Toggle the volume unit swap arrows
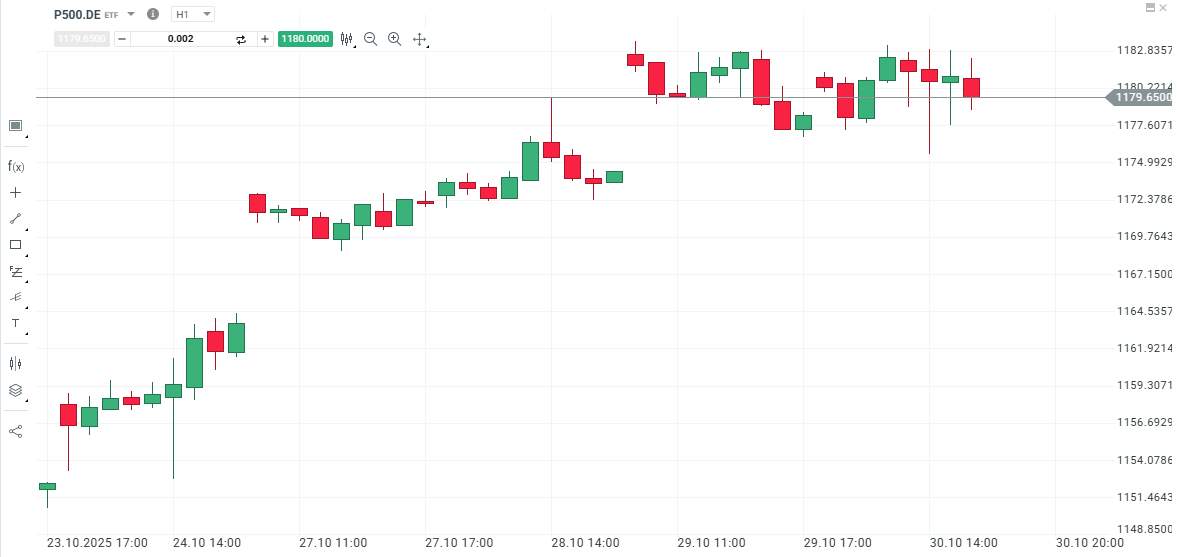This screenshot has height=557, width=1177. click(241, 39)
